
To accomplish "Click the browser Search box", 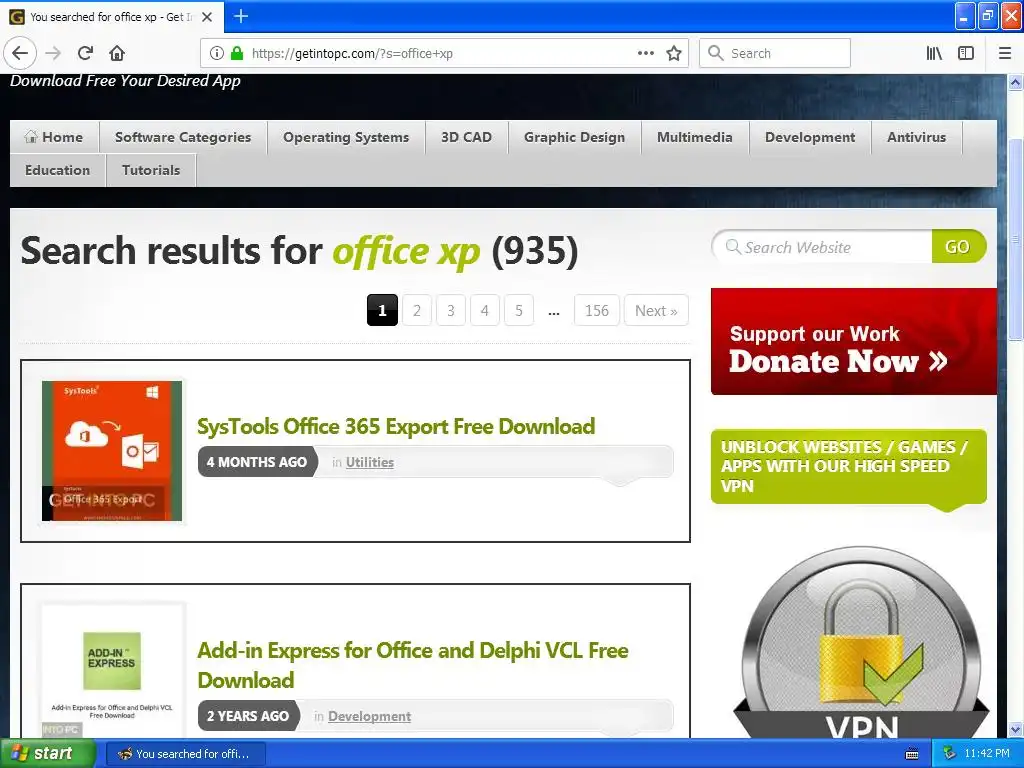I will coord(775,54).
